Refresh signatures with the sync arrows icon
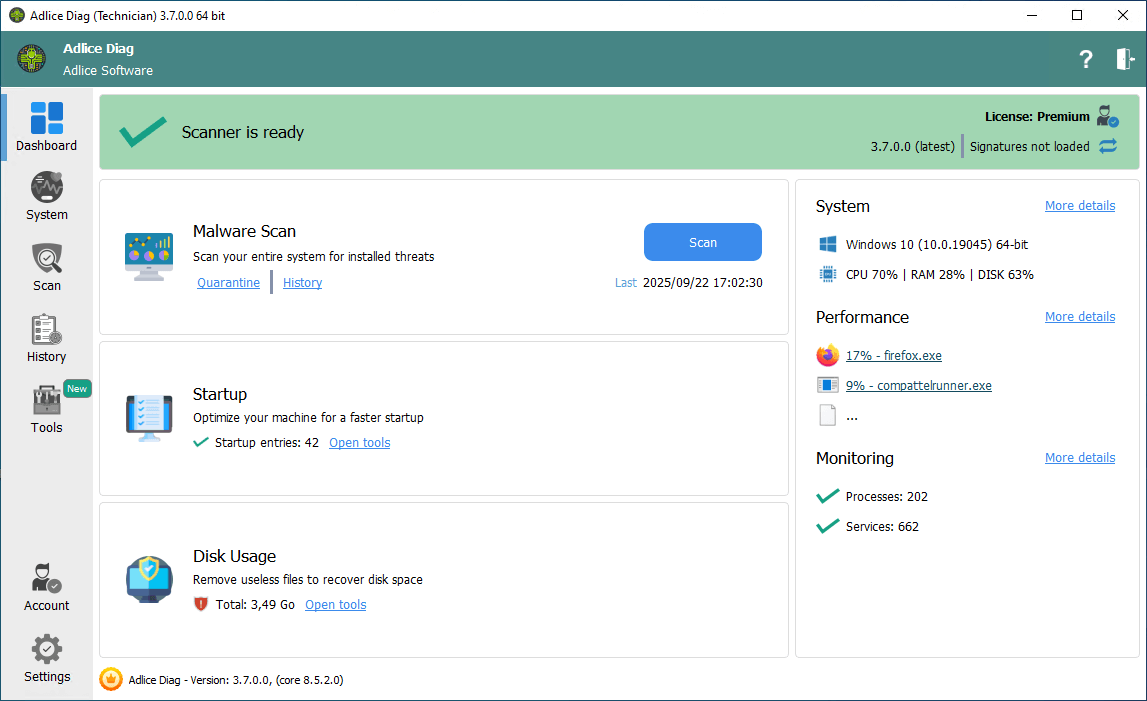Viewport: 1147px width, 701px height. 1108,146
